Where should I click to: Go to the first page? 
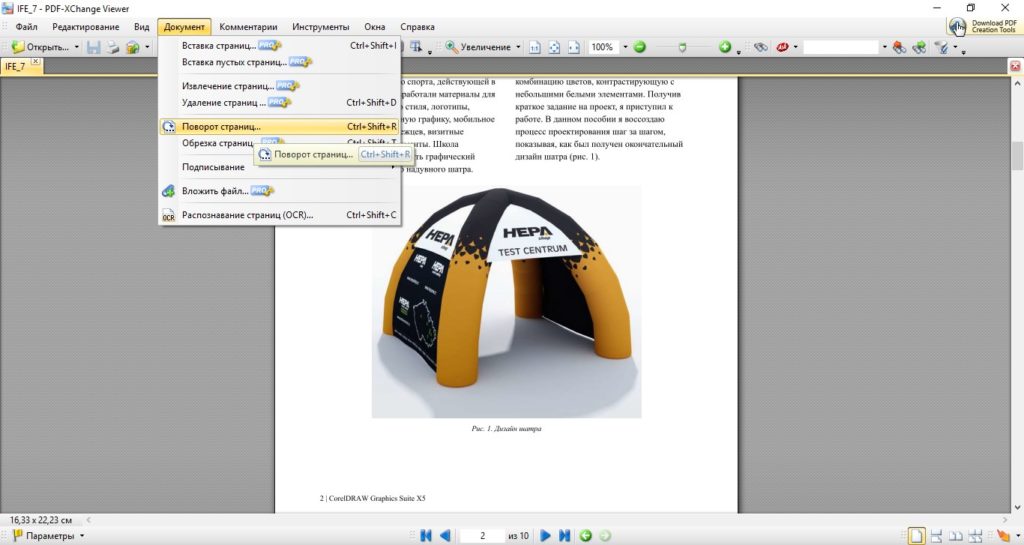pos(426,536)
